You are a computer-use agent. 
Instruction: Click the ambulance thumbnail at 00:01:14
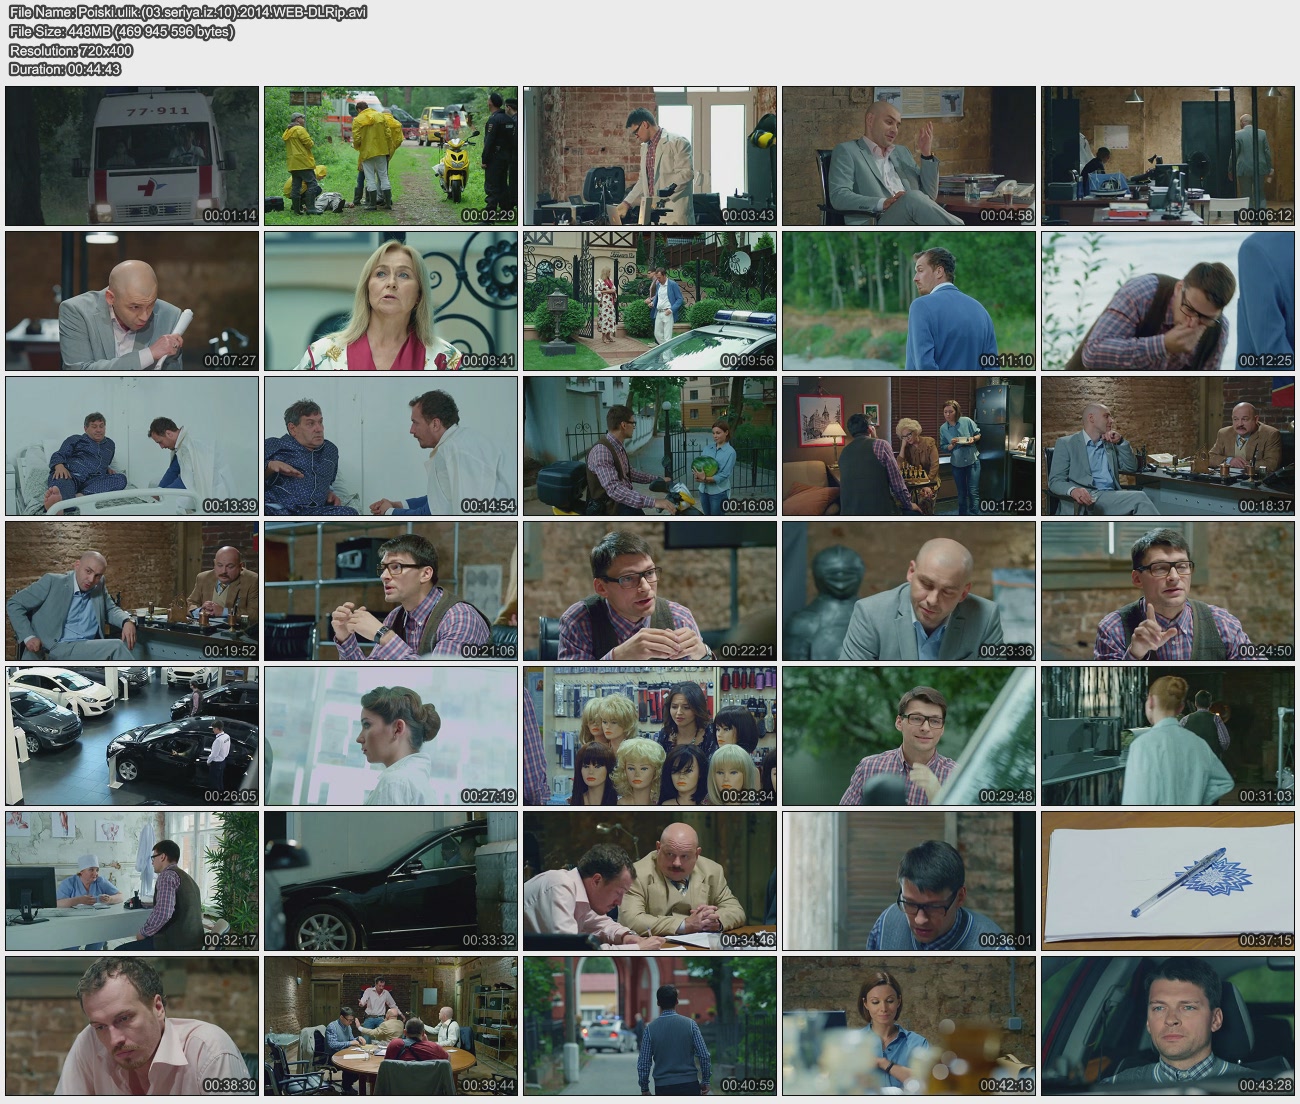click(x=132, y=156)
